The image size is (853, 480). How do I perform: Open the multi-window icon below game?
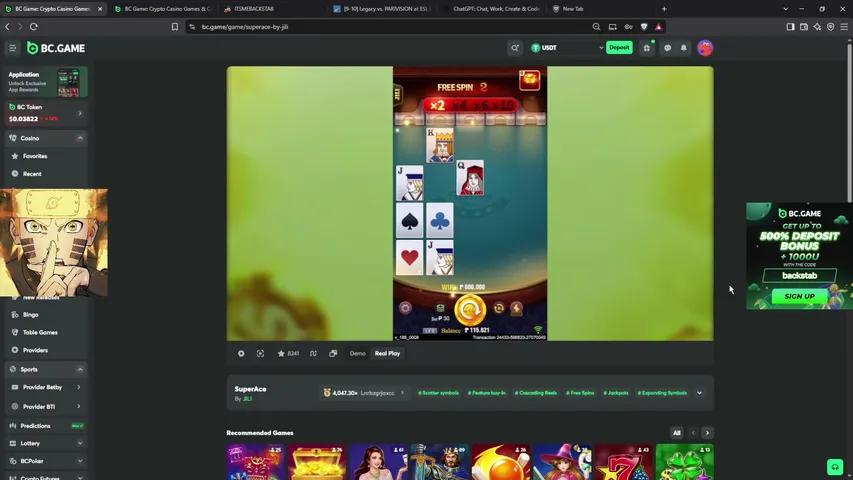(333, 353)
